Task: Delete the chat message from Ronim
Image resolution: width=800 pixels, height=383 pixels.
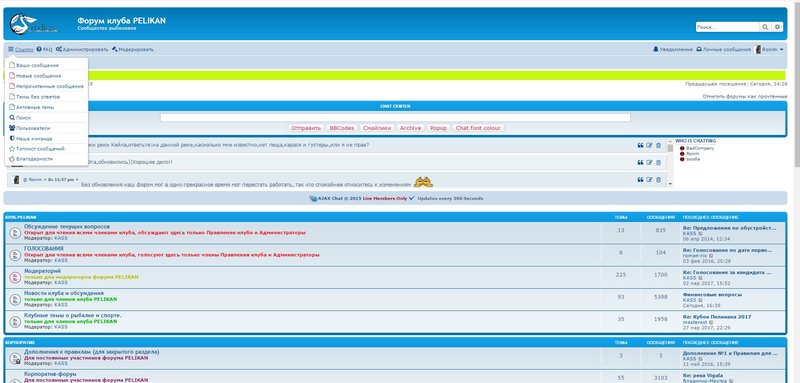Action: pos(658,180)
